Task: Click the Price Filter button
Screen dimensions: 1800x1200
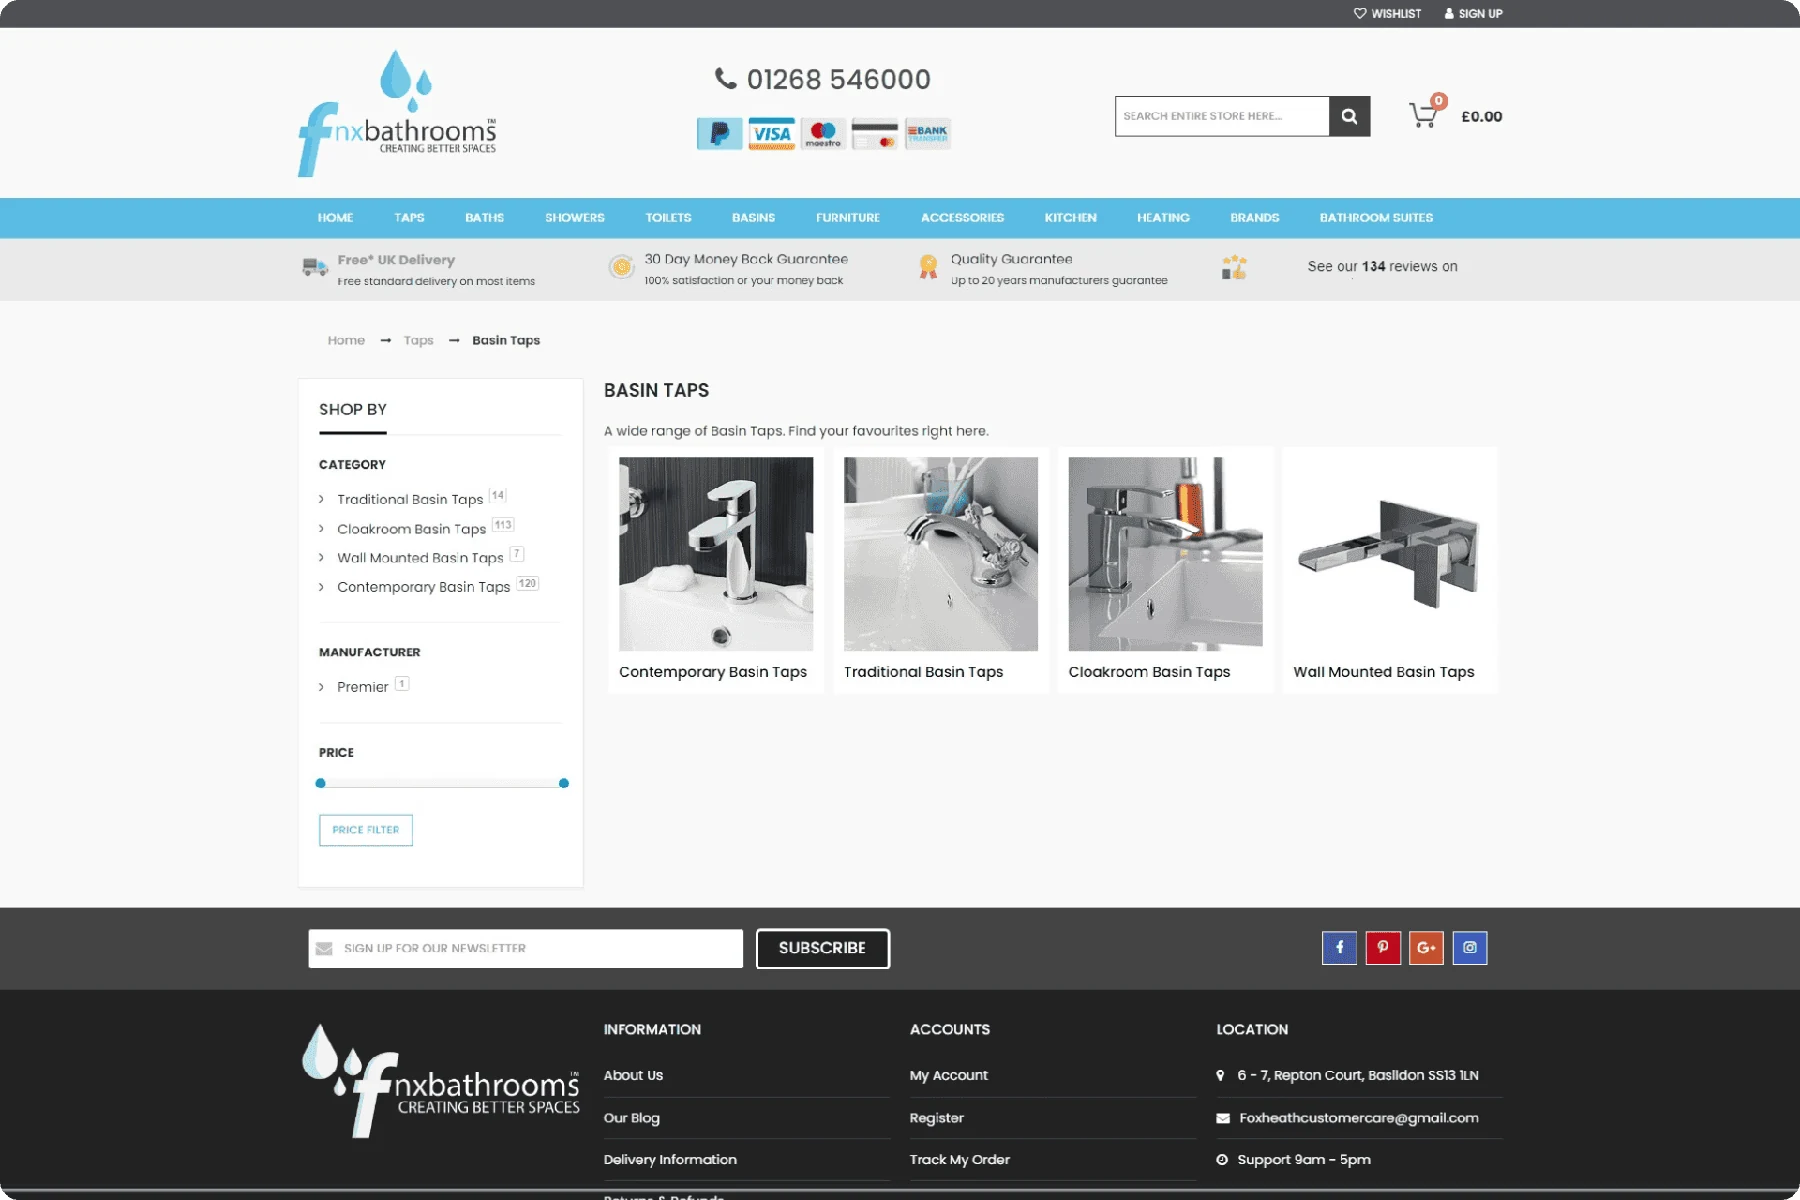Action: coord(366,830)
